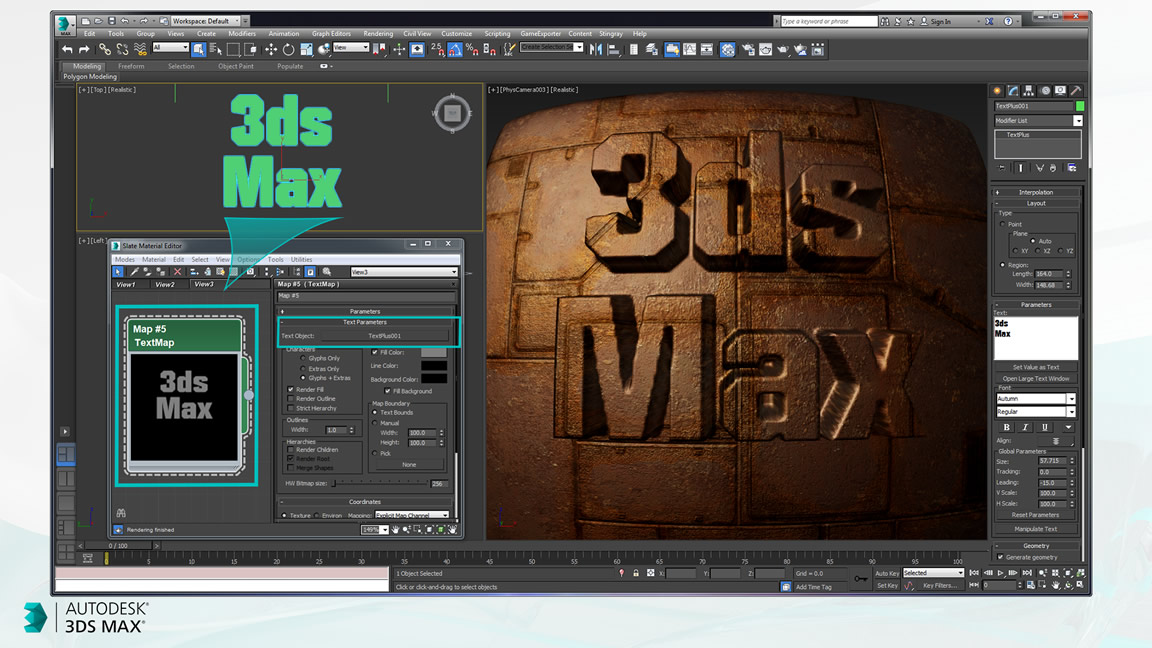The width and height of the screenshot is (1152, 648).
Task: Click the Bind to Space Warp icon
Action: pos(140,49)
